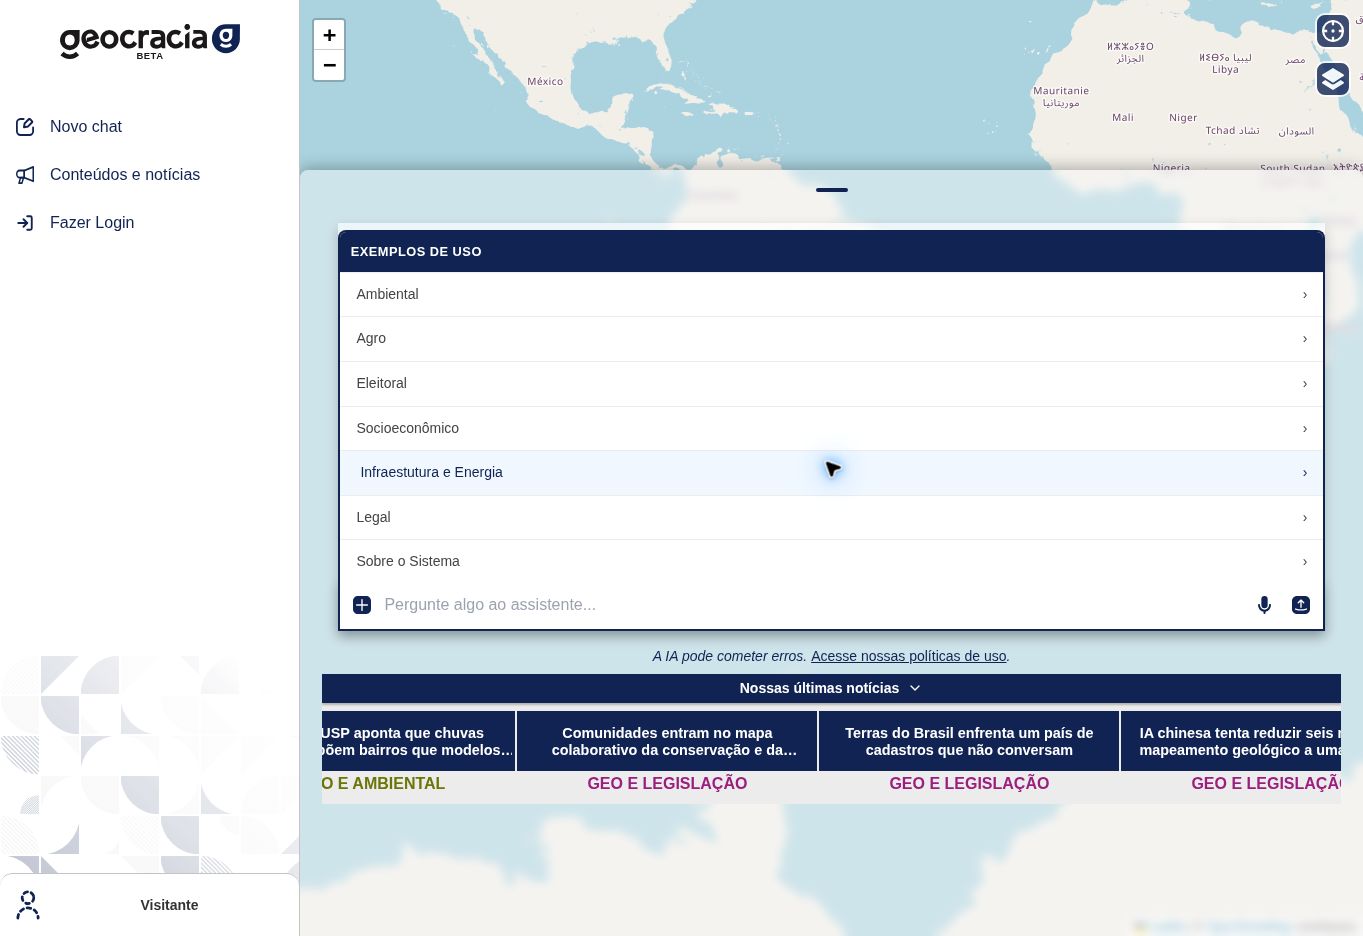Select Fazer Login in the sidebar
The width and height of the screenshot is (1363, 936).
point(92,223)
